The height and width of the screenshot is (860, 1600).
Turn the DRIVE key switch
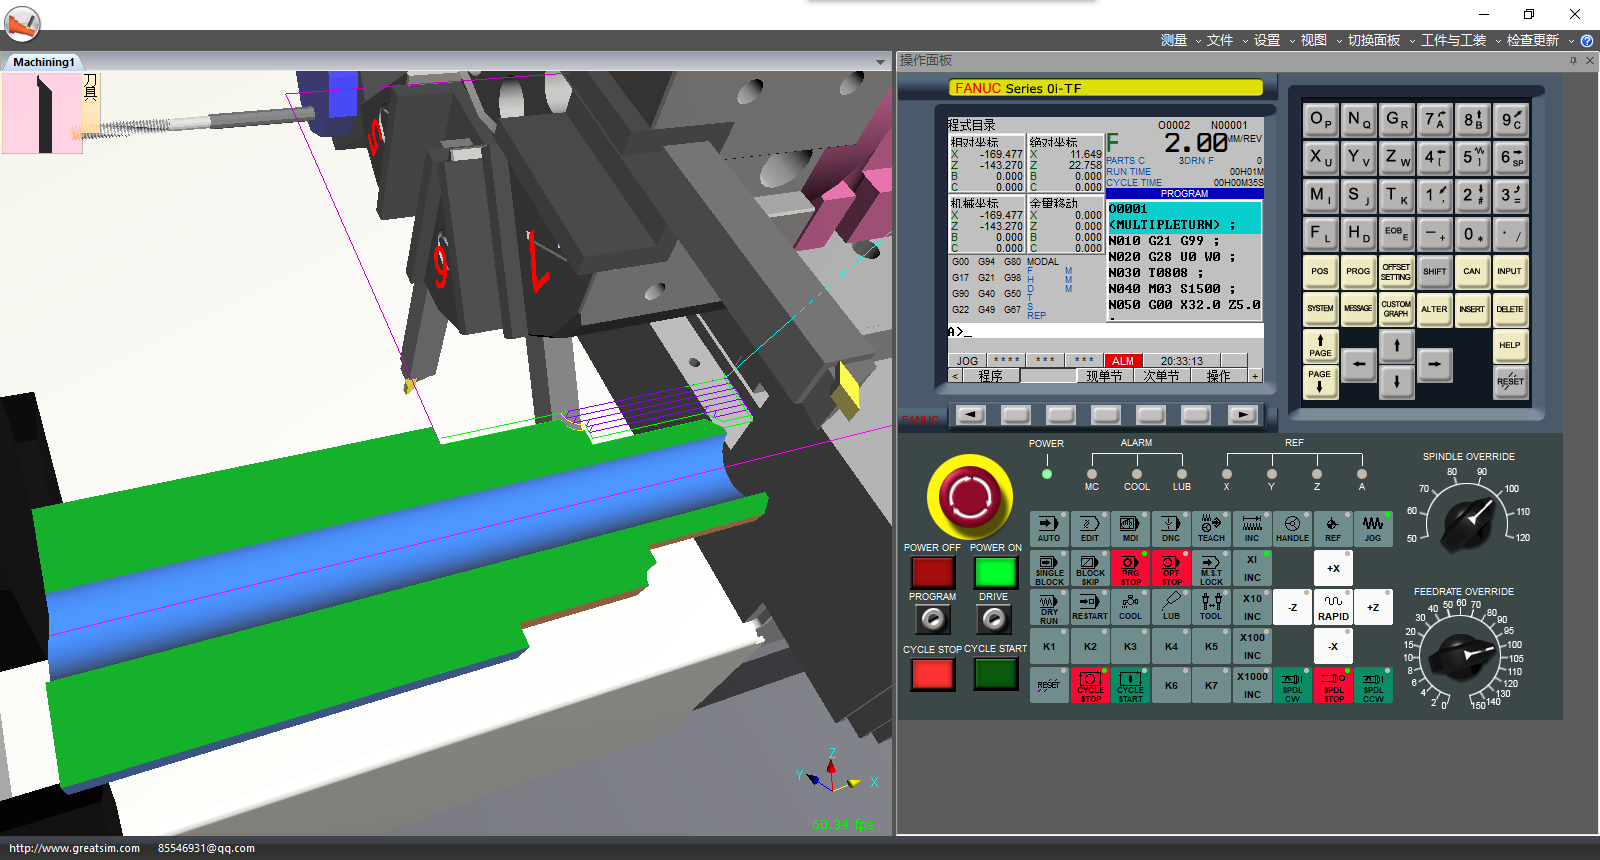(x=993, y=620)
